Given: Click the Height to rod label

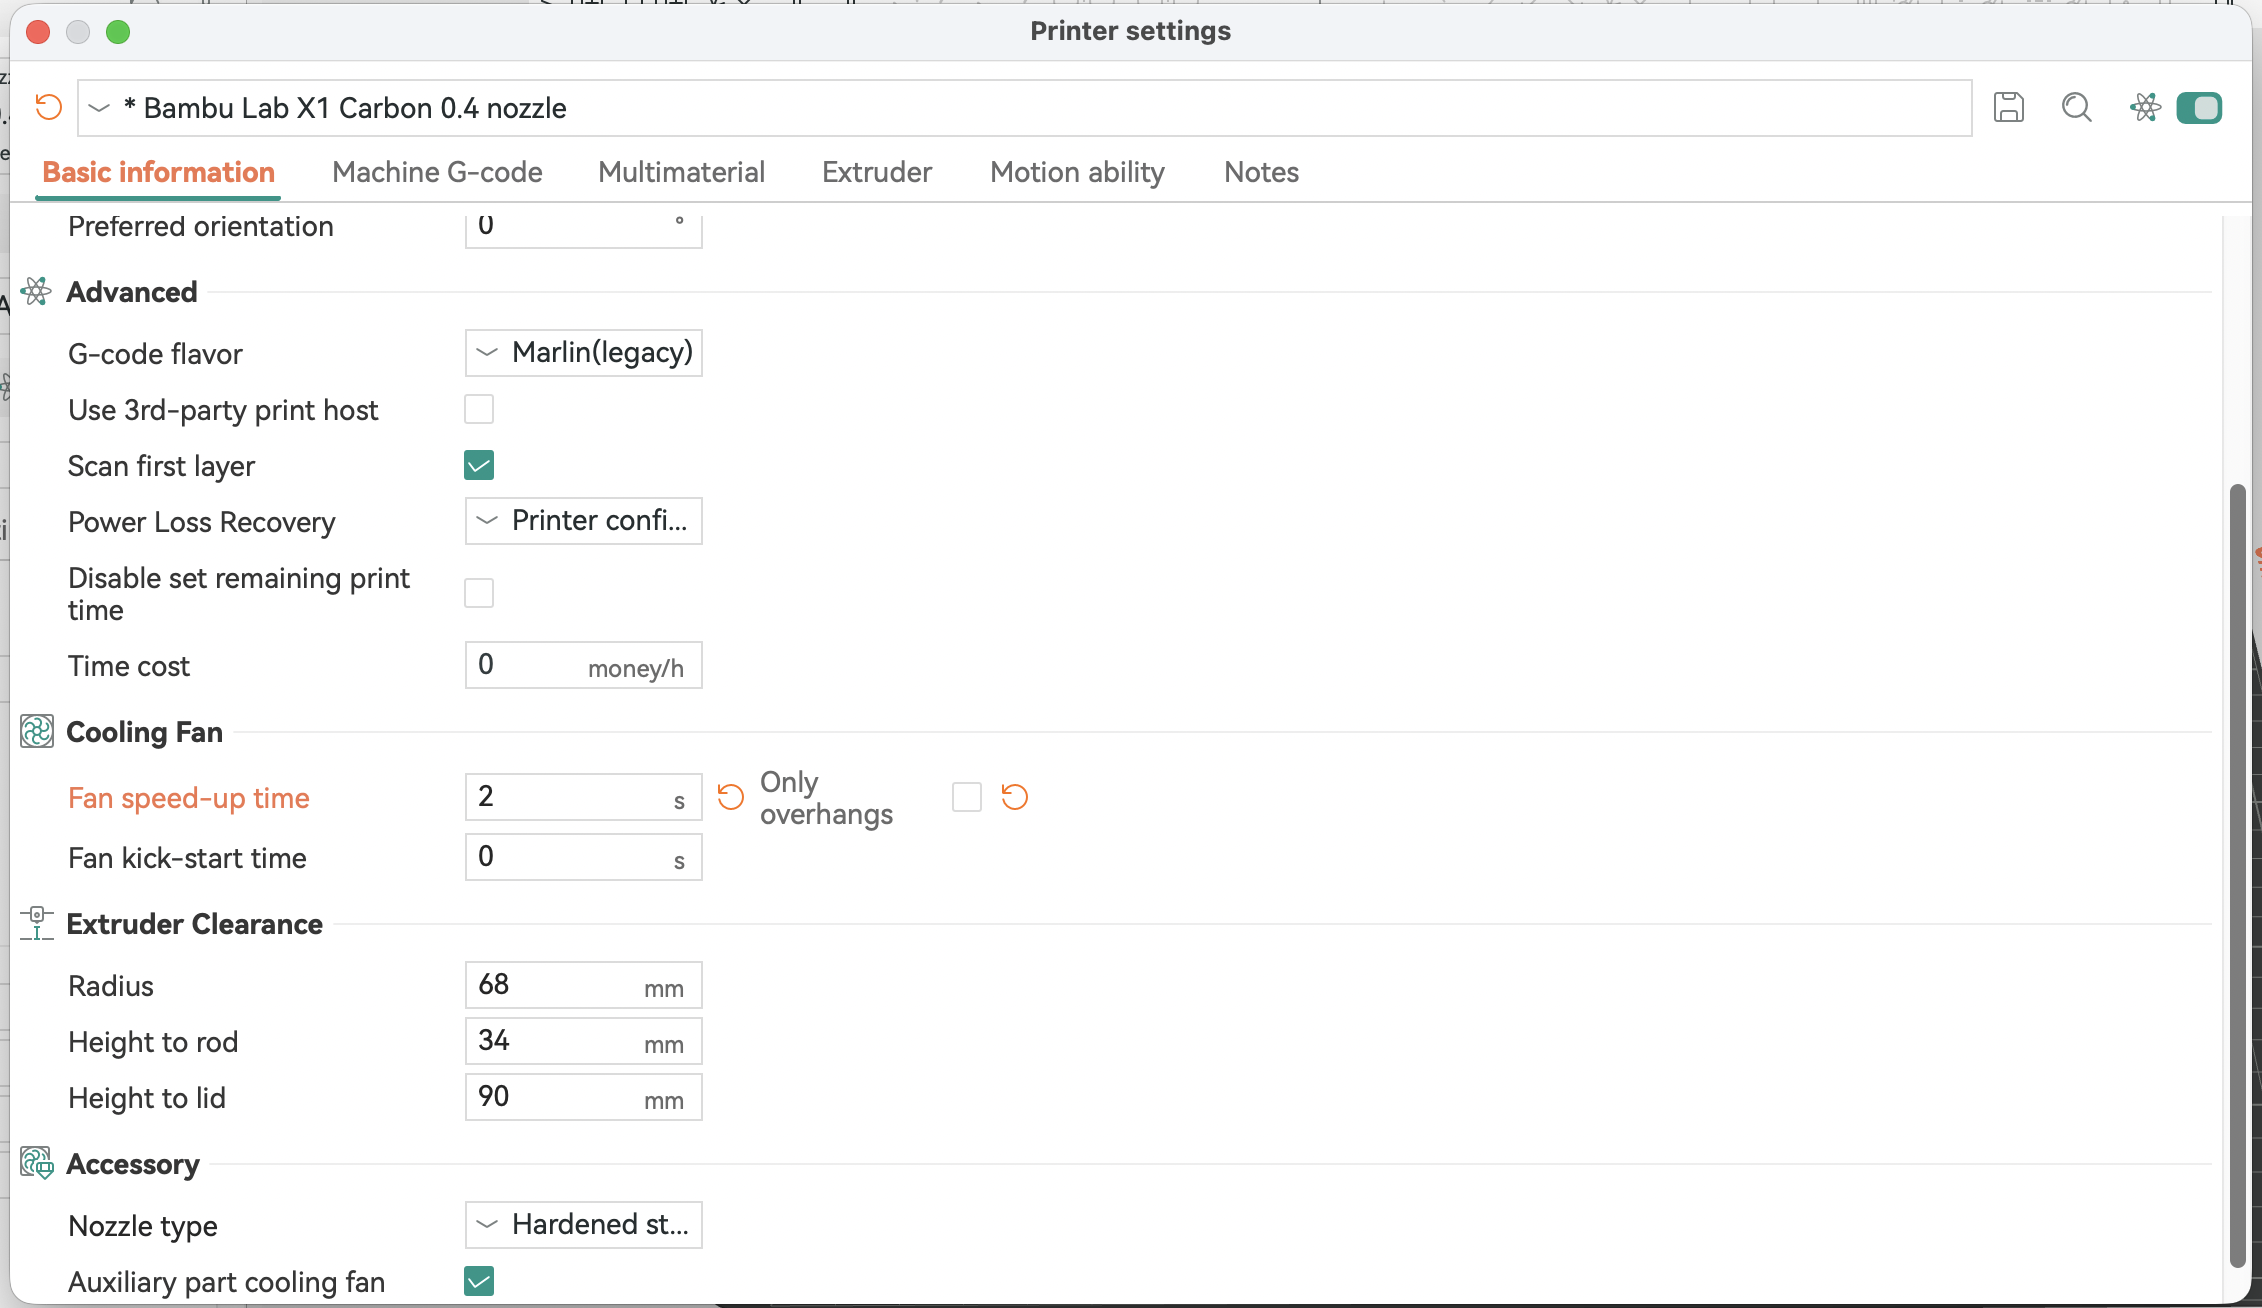Looking at the screenshot, I should [x=153, y=1042].
